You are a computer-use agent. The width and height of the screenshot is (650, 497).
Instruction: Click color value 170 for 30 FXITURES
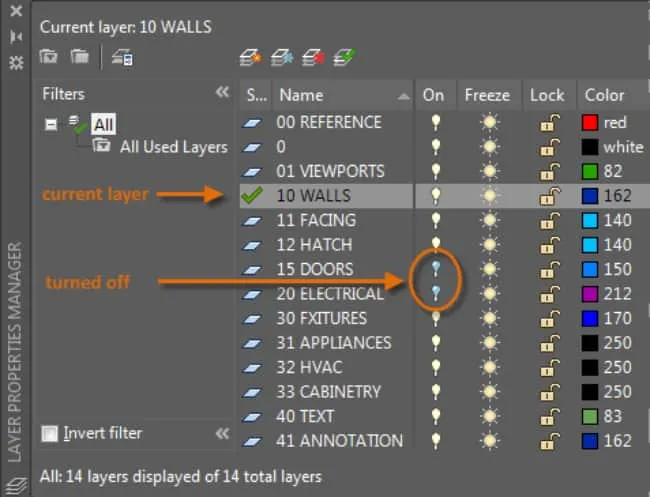click(x=617, y=318)
